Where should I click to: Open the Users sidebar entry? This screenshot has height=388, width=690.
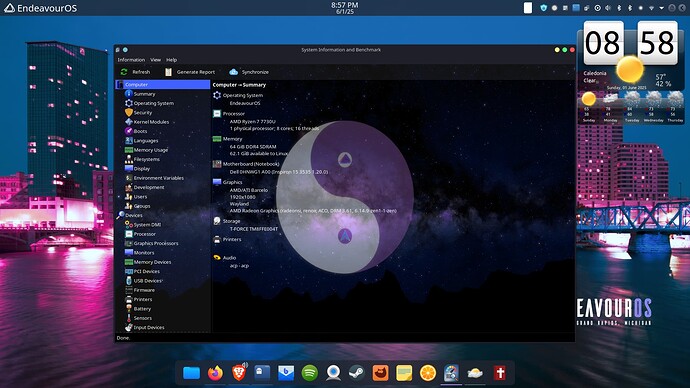[140, 197]
